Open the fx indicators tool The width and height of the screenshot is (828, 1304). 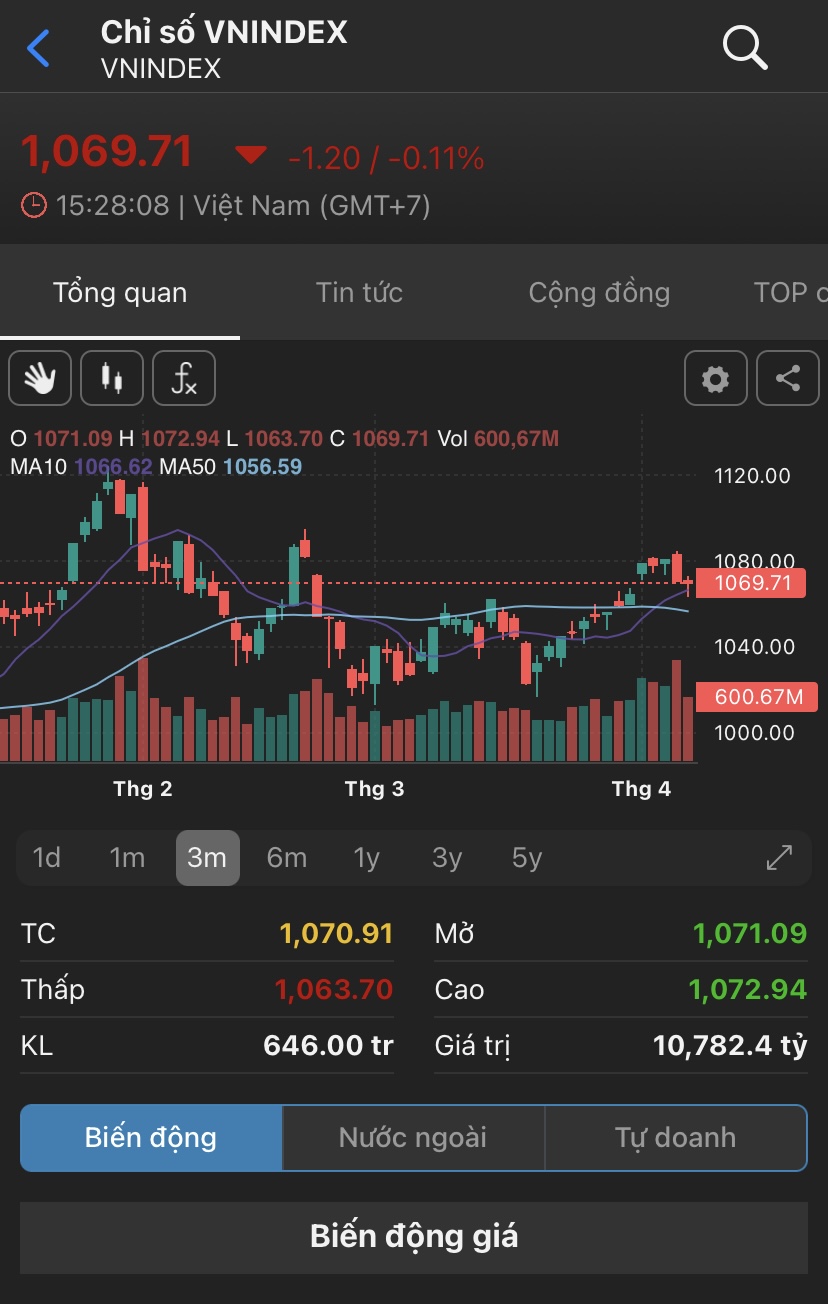(184, 379)
